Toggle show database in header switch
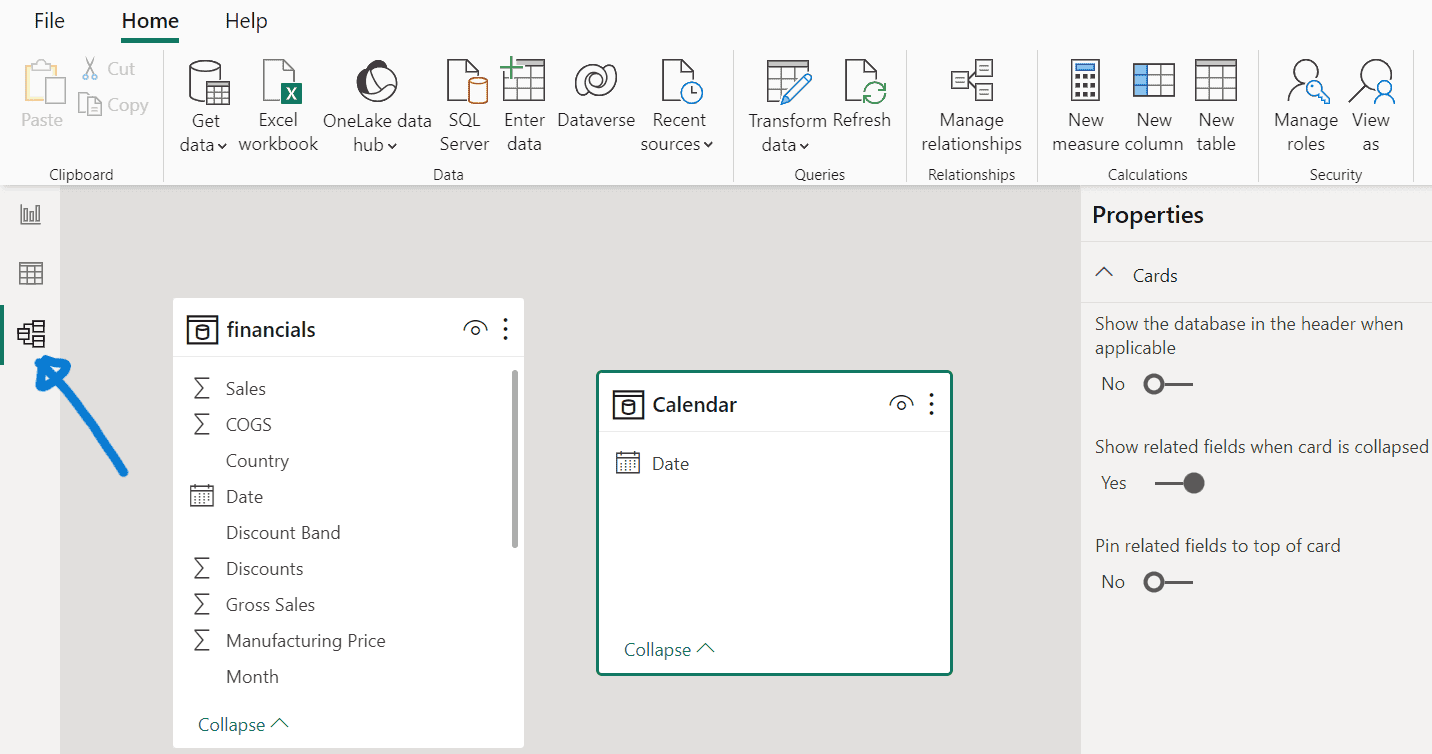 pos(1167,384)
